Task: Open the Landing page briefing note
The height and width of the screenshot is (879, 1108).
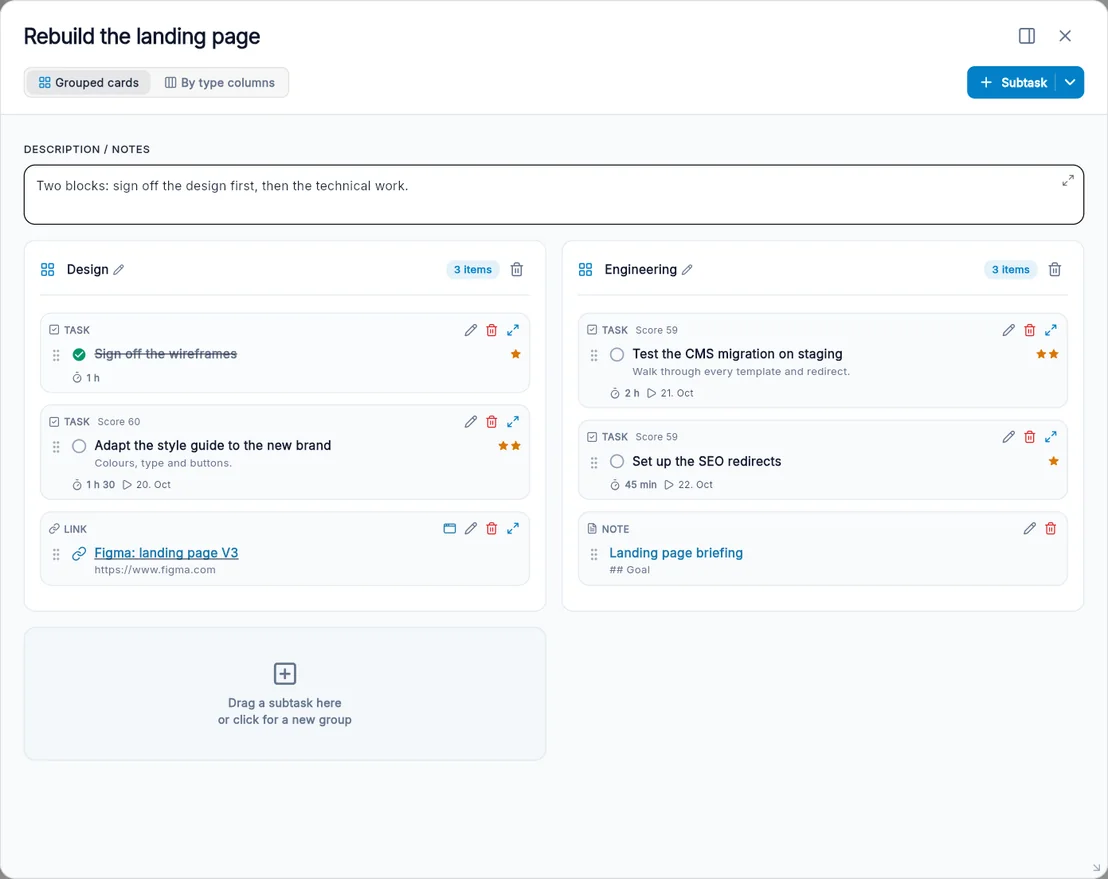Action: tap(676, 553)
